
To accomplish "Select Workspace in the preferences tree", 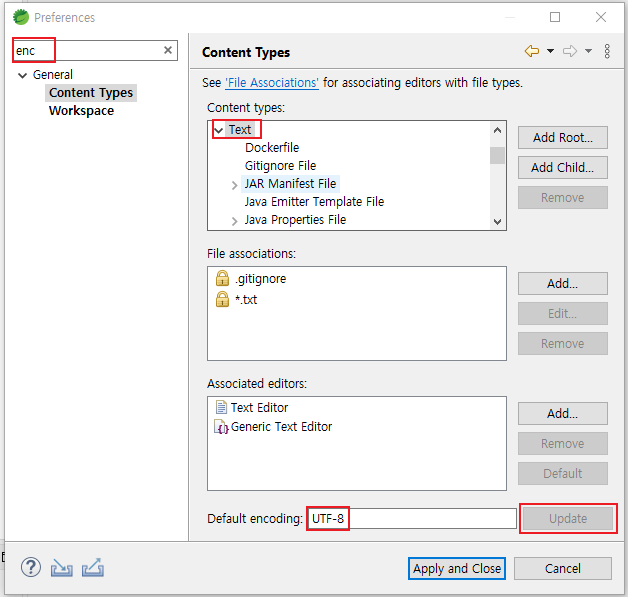I will coord(81,111).
